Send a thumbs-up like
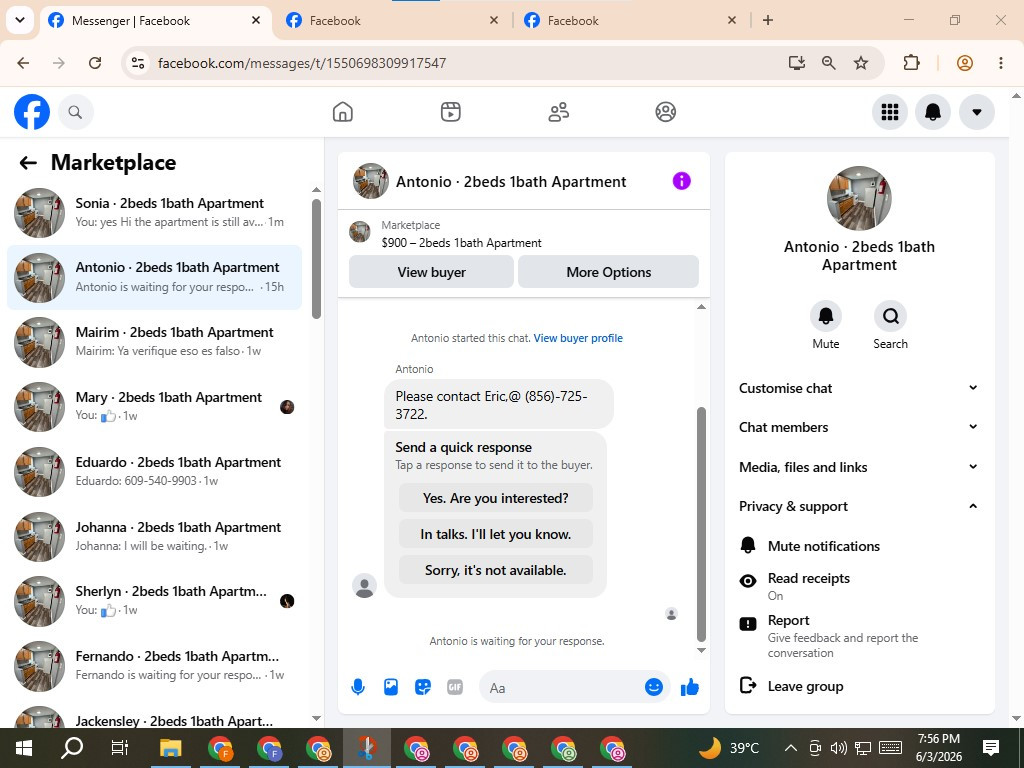This screenshot has height=768, width=1024. [690, 687]
